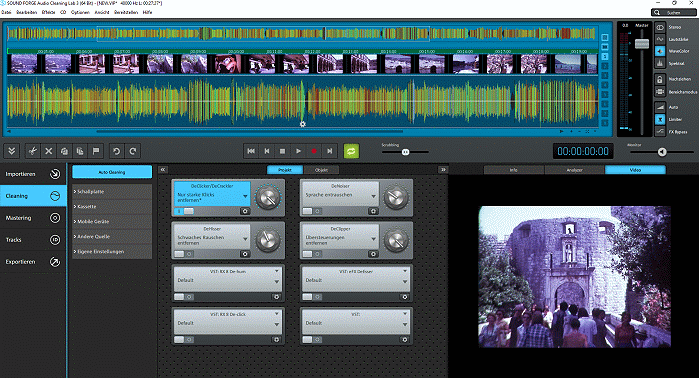Click the DeClicker/DeCrackler amount knob
The width and height of the screenshot is (699, 378).
click(267, 197)
